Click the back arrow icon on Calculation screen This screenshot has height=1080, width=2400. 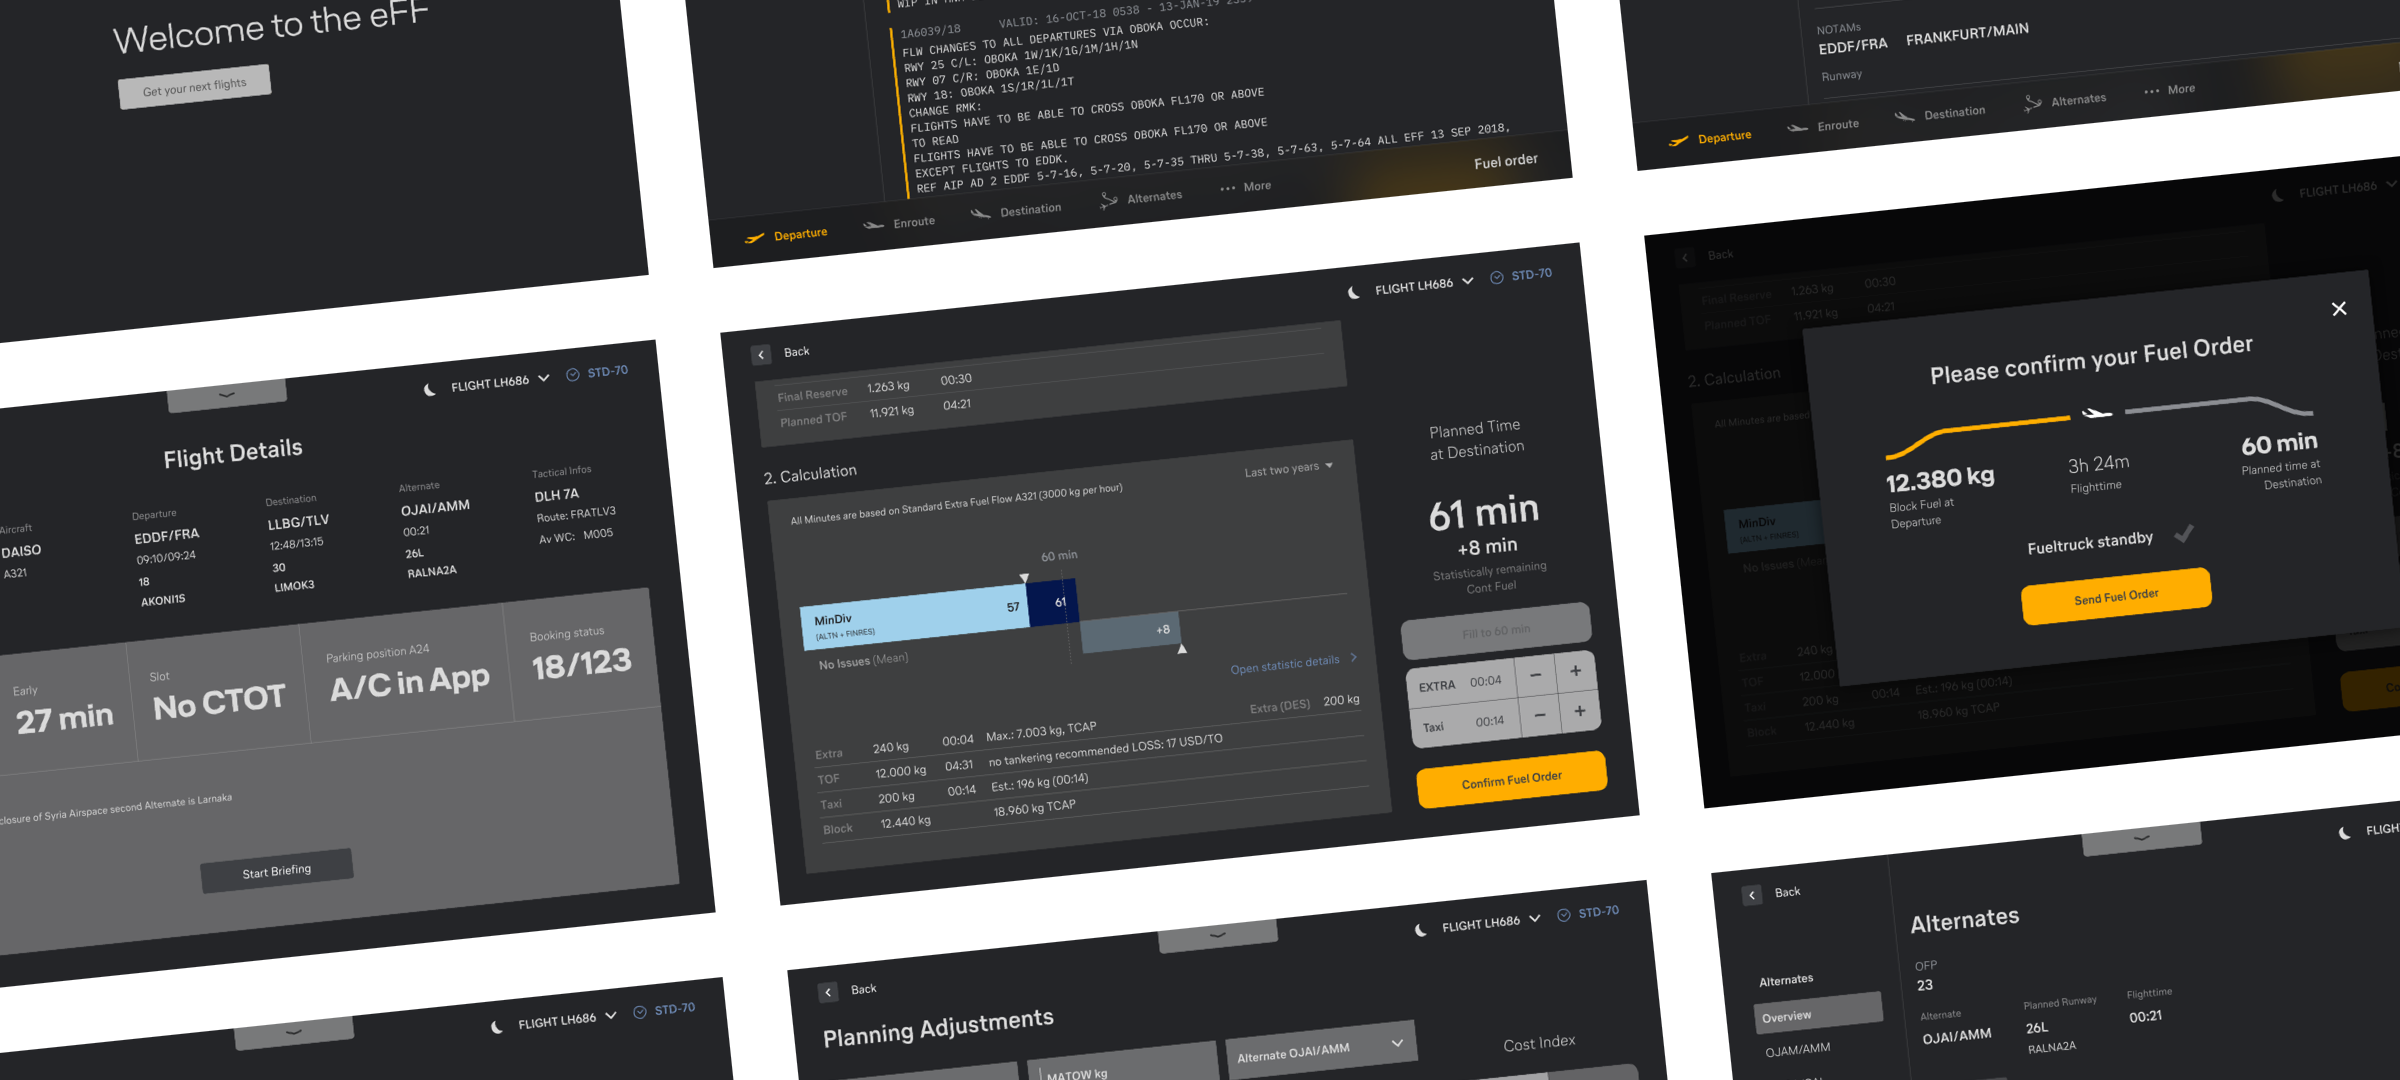click(761, 355)
